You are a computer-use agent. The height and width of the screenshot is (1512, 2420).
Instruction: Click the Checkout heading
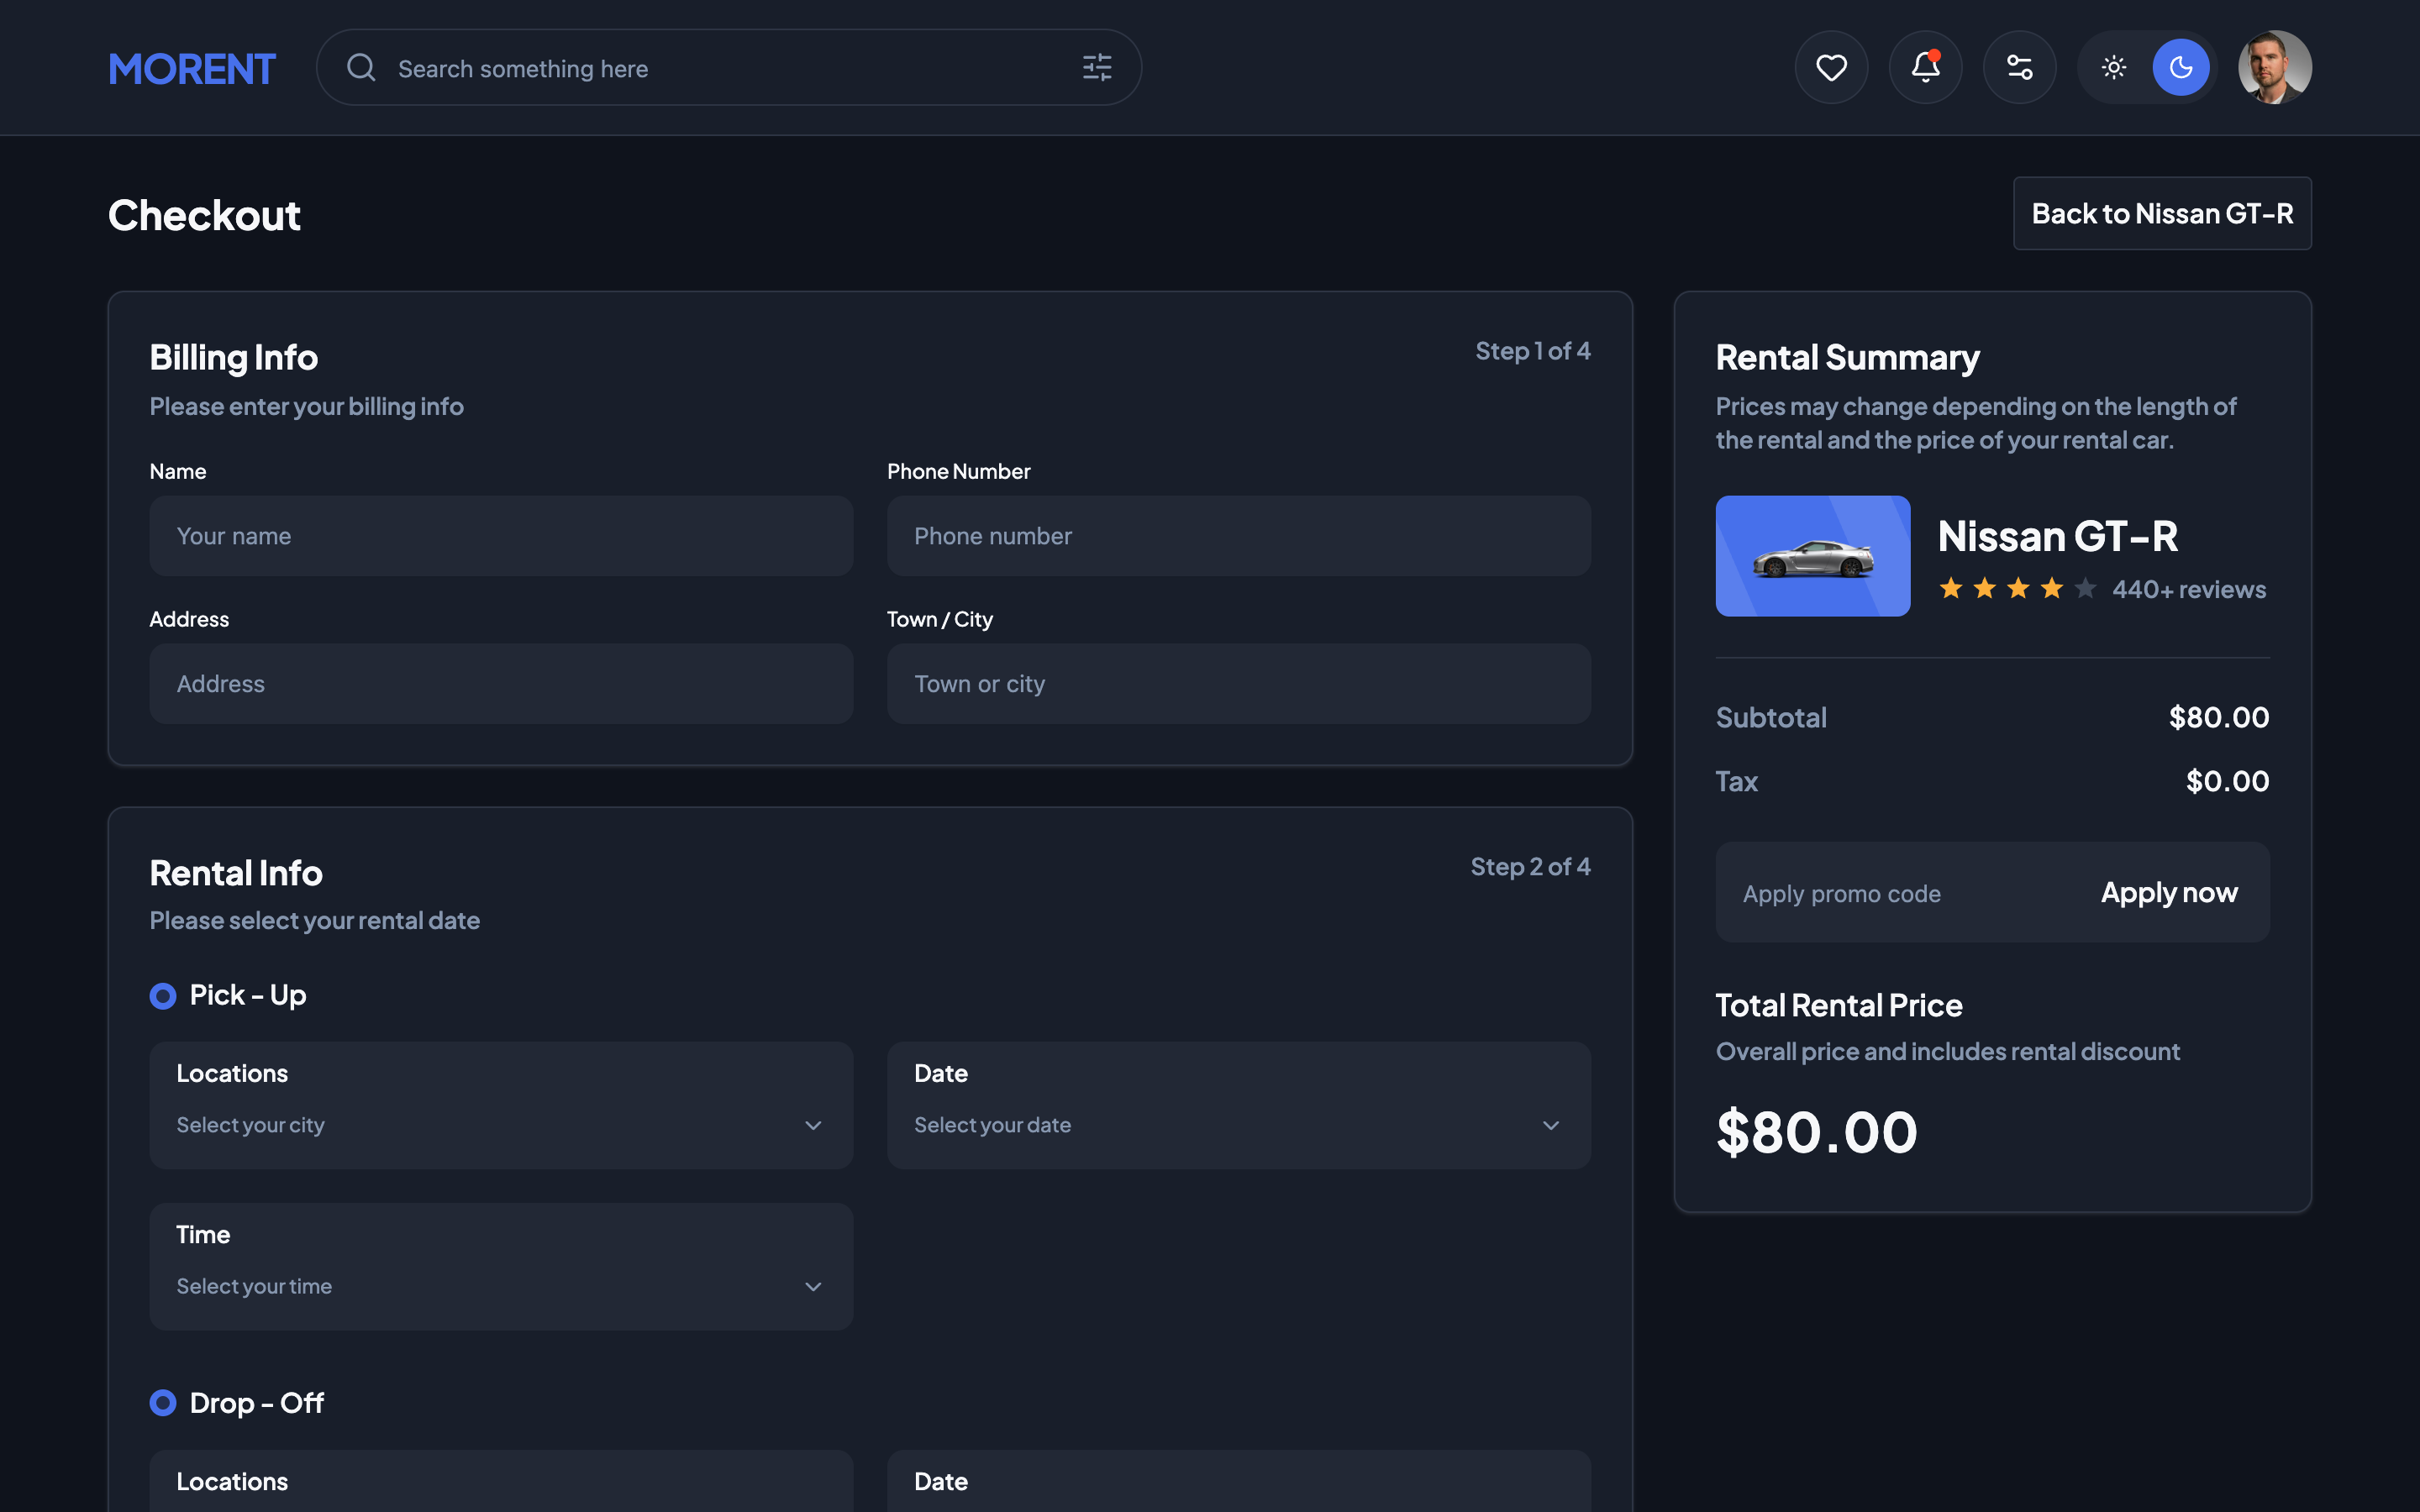click(204, 215)
